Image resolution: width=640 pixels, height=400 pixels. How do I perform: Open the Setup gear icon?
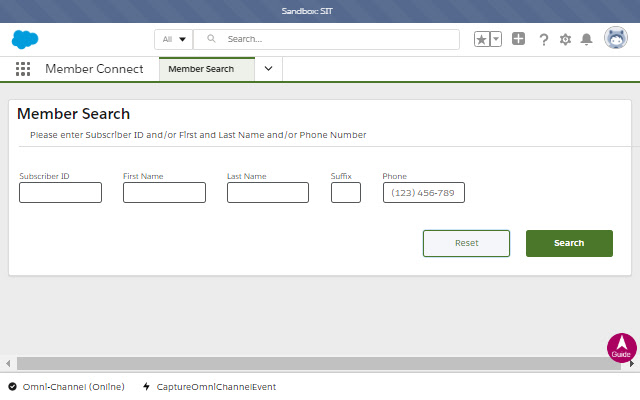[565, 40]
